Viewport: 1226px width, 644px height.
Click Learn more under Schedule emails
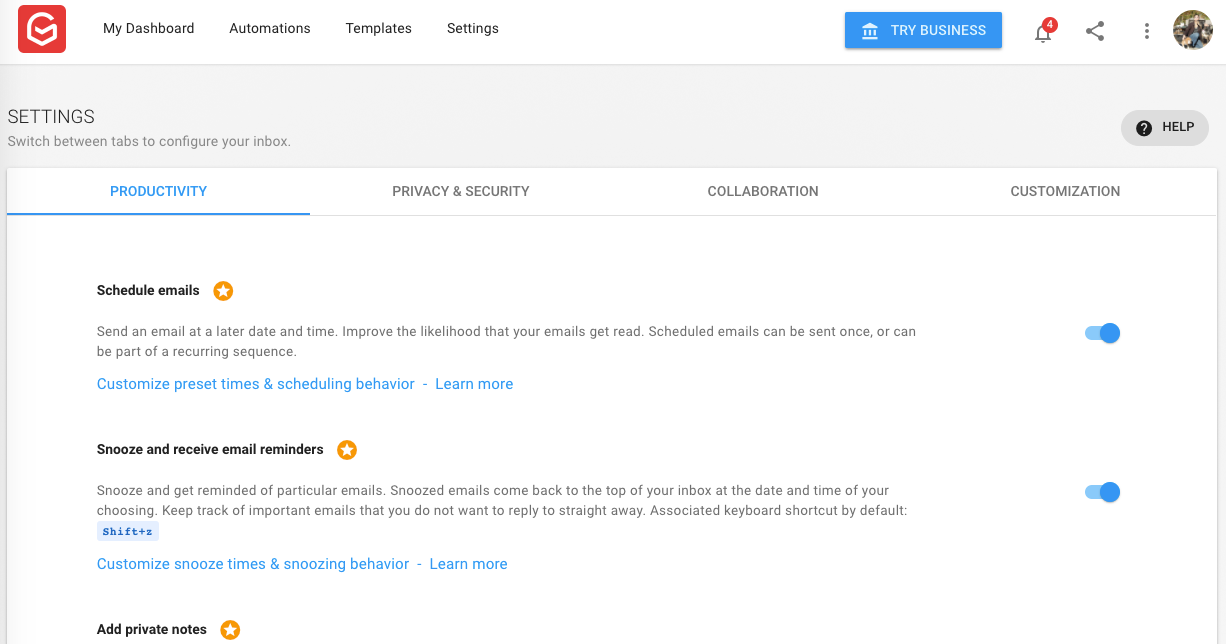pos(474,384)
